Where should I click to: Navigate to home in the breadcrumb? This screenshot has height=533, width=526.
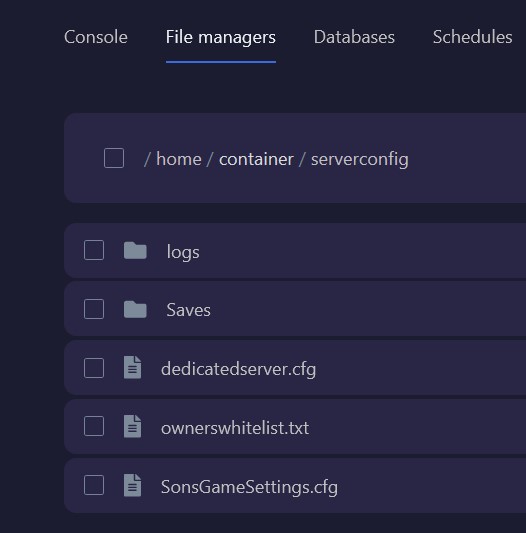click(179, 159)
